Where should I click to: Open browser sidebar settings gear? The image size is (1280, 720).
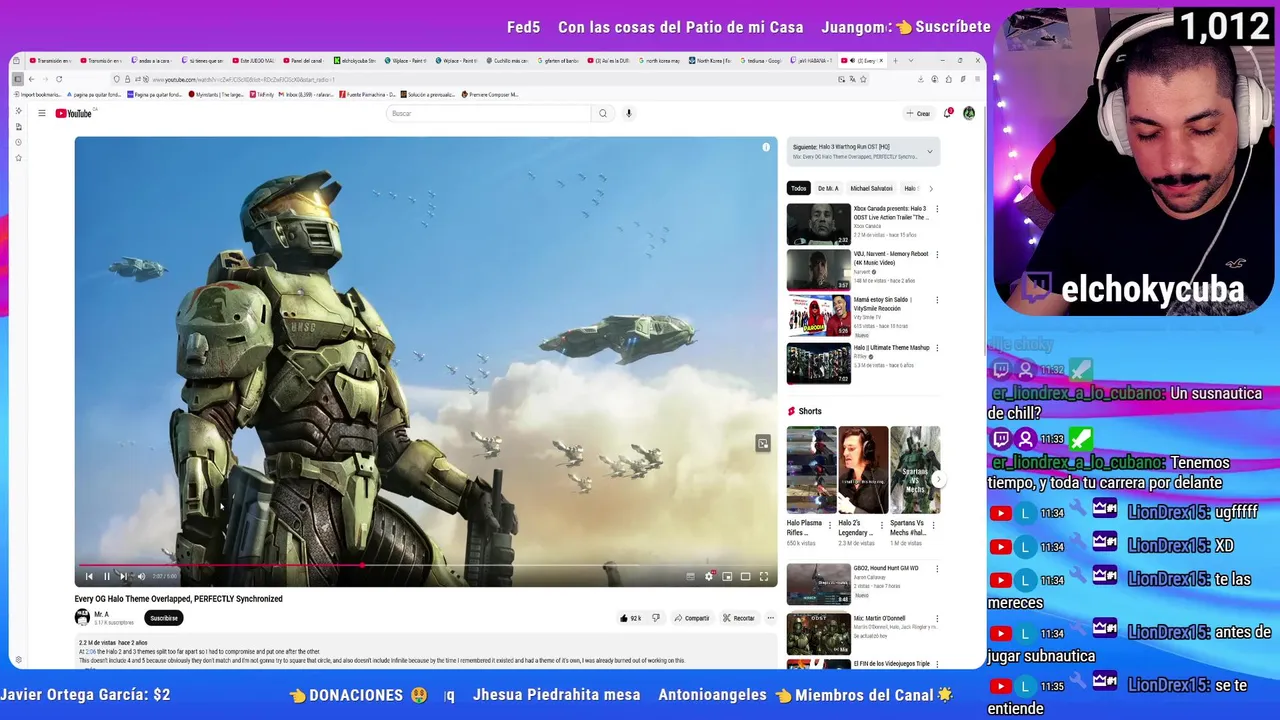(18, 660)
